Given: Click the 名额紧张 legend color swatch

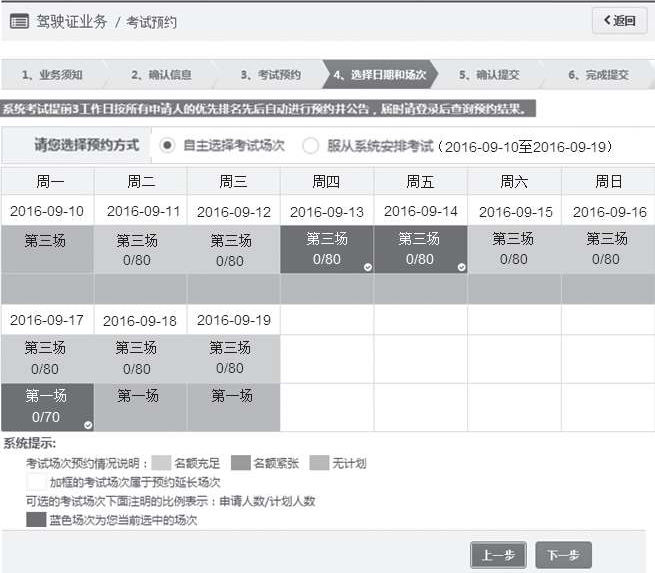Looking at the screenshot, I should (x=239, y=463).
